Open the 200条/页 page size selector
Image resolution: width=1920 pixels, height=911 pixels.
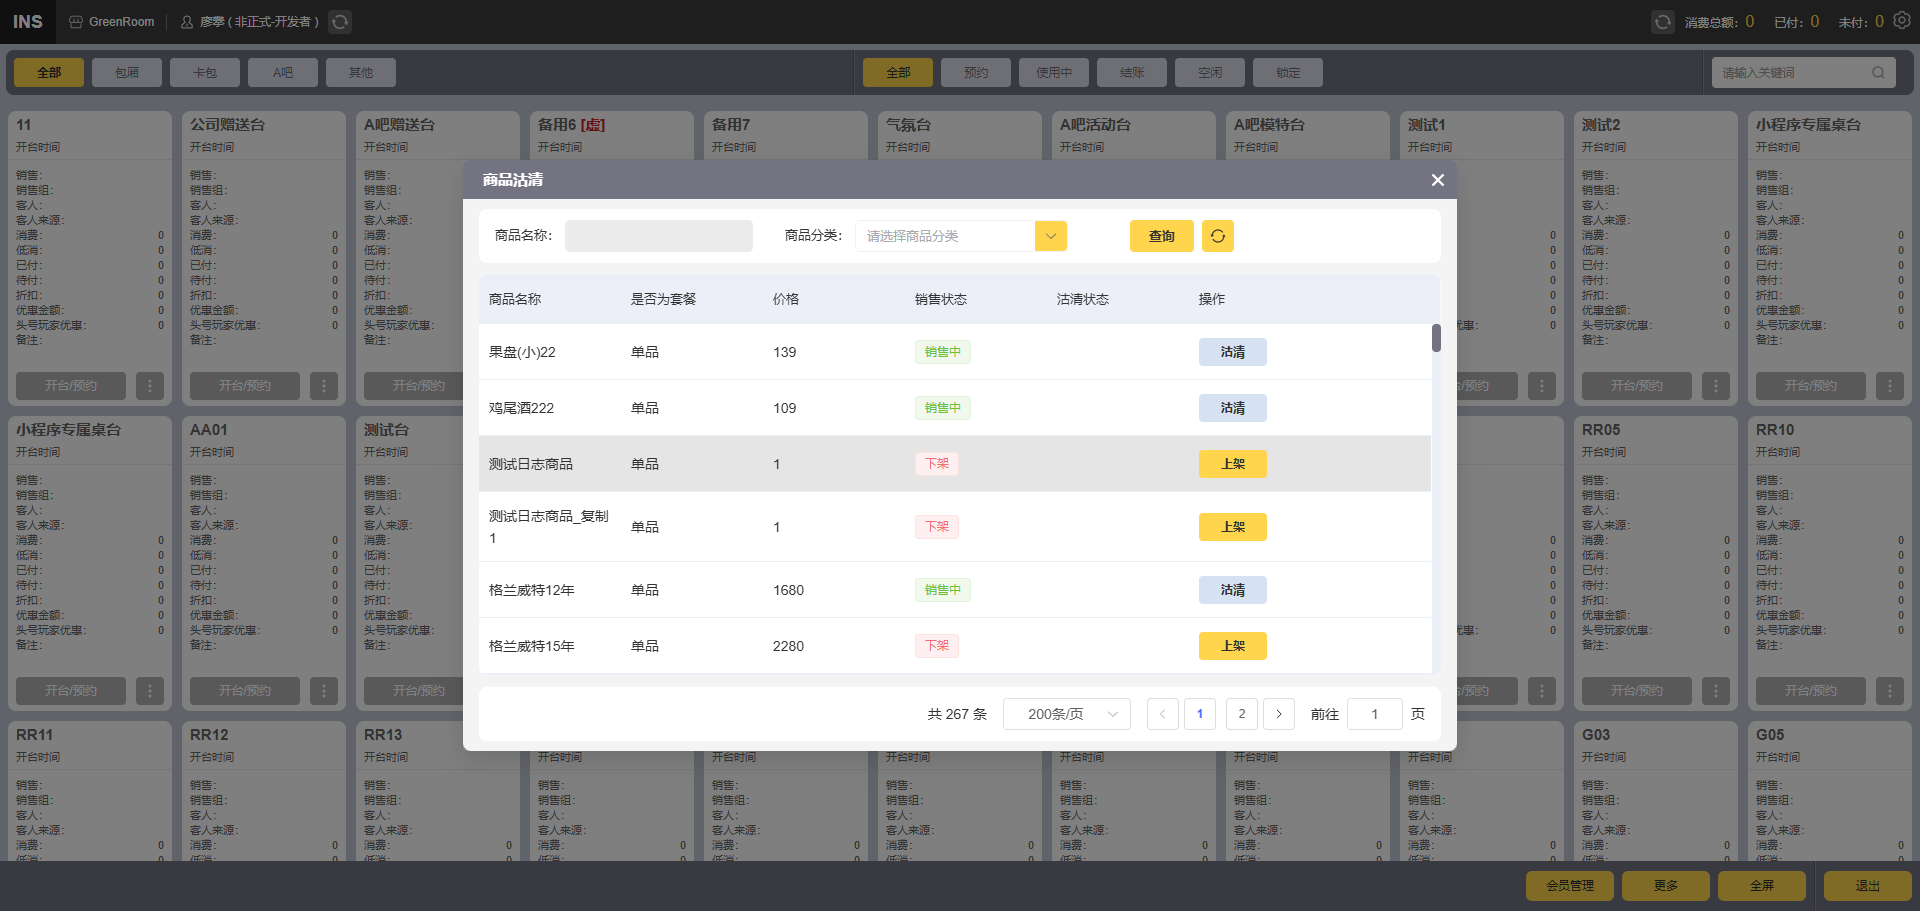[1067, 714]
